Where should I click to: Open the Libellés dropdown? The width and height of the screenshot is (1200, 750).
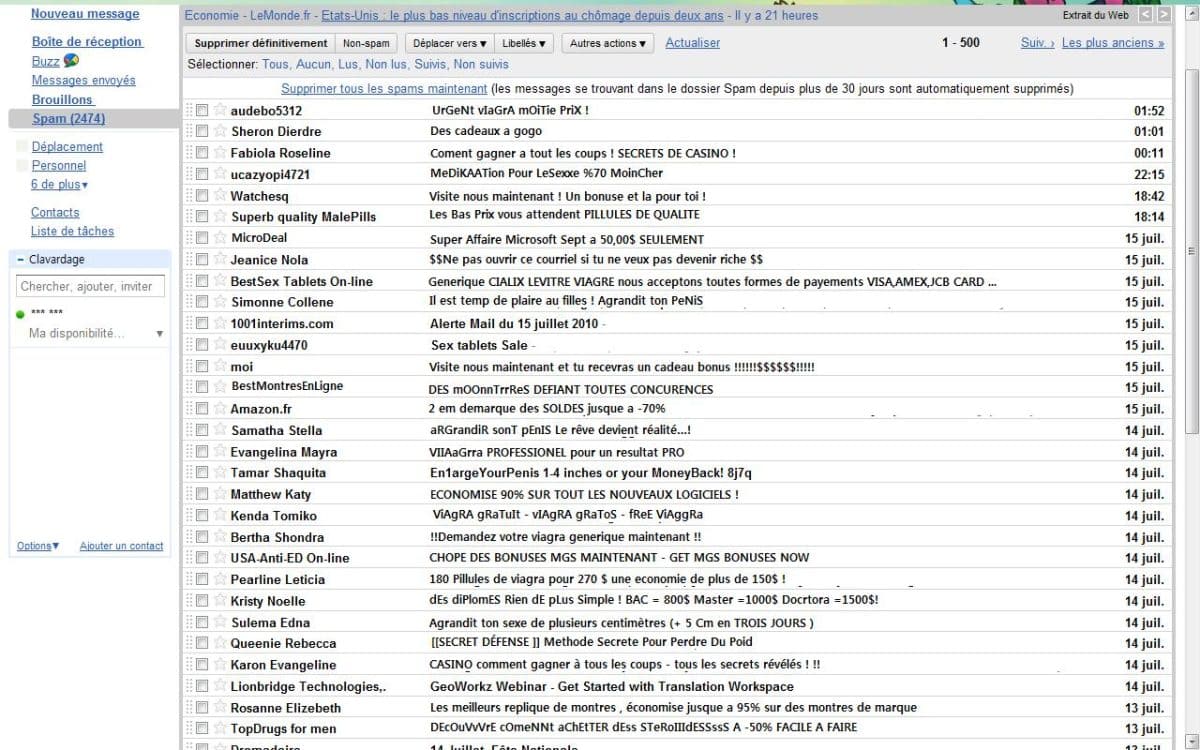click(525, 44)
